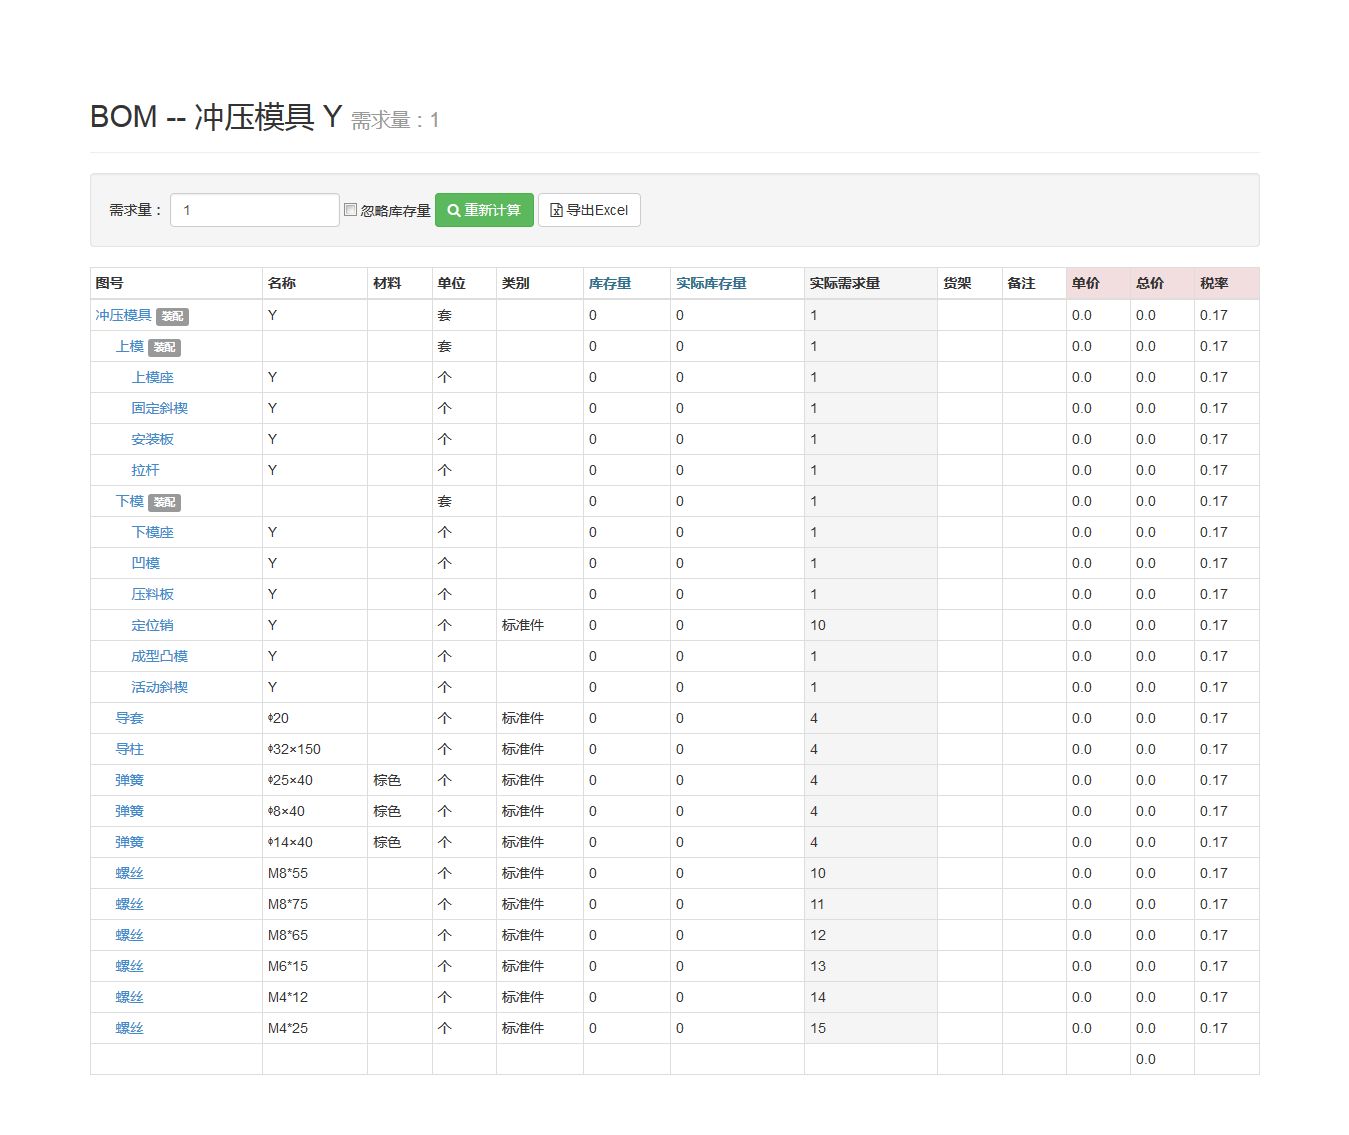Click inside the 需求量 input field
Screen dimensions: 1349x1135
pyautogui.click(x=254, y=209)
